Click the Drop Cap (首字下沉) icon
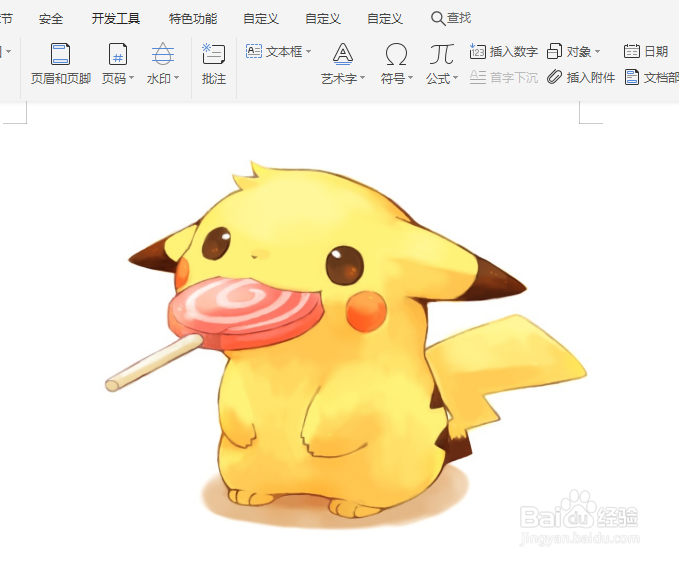 478,77
